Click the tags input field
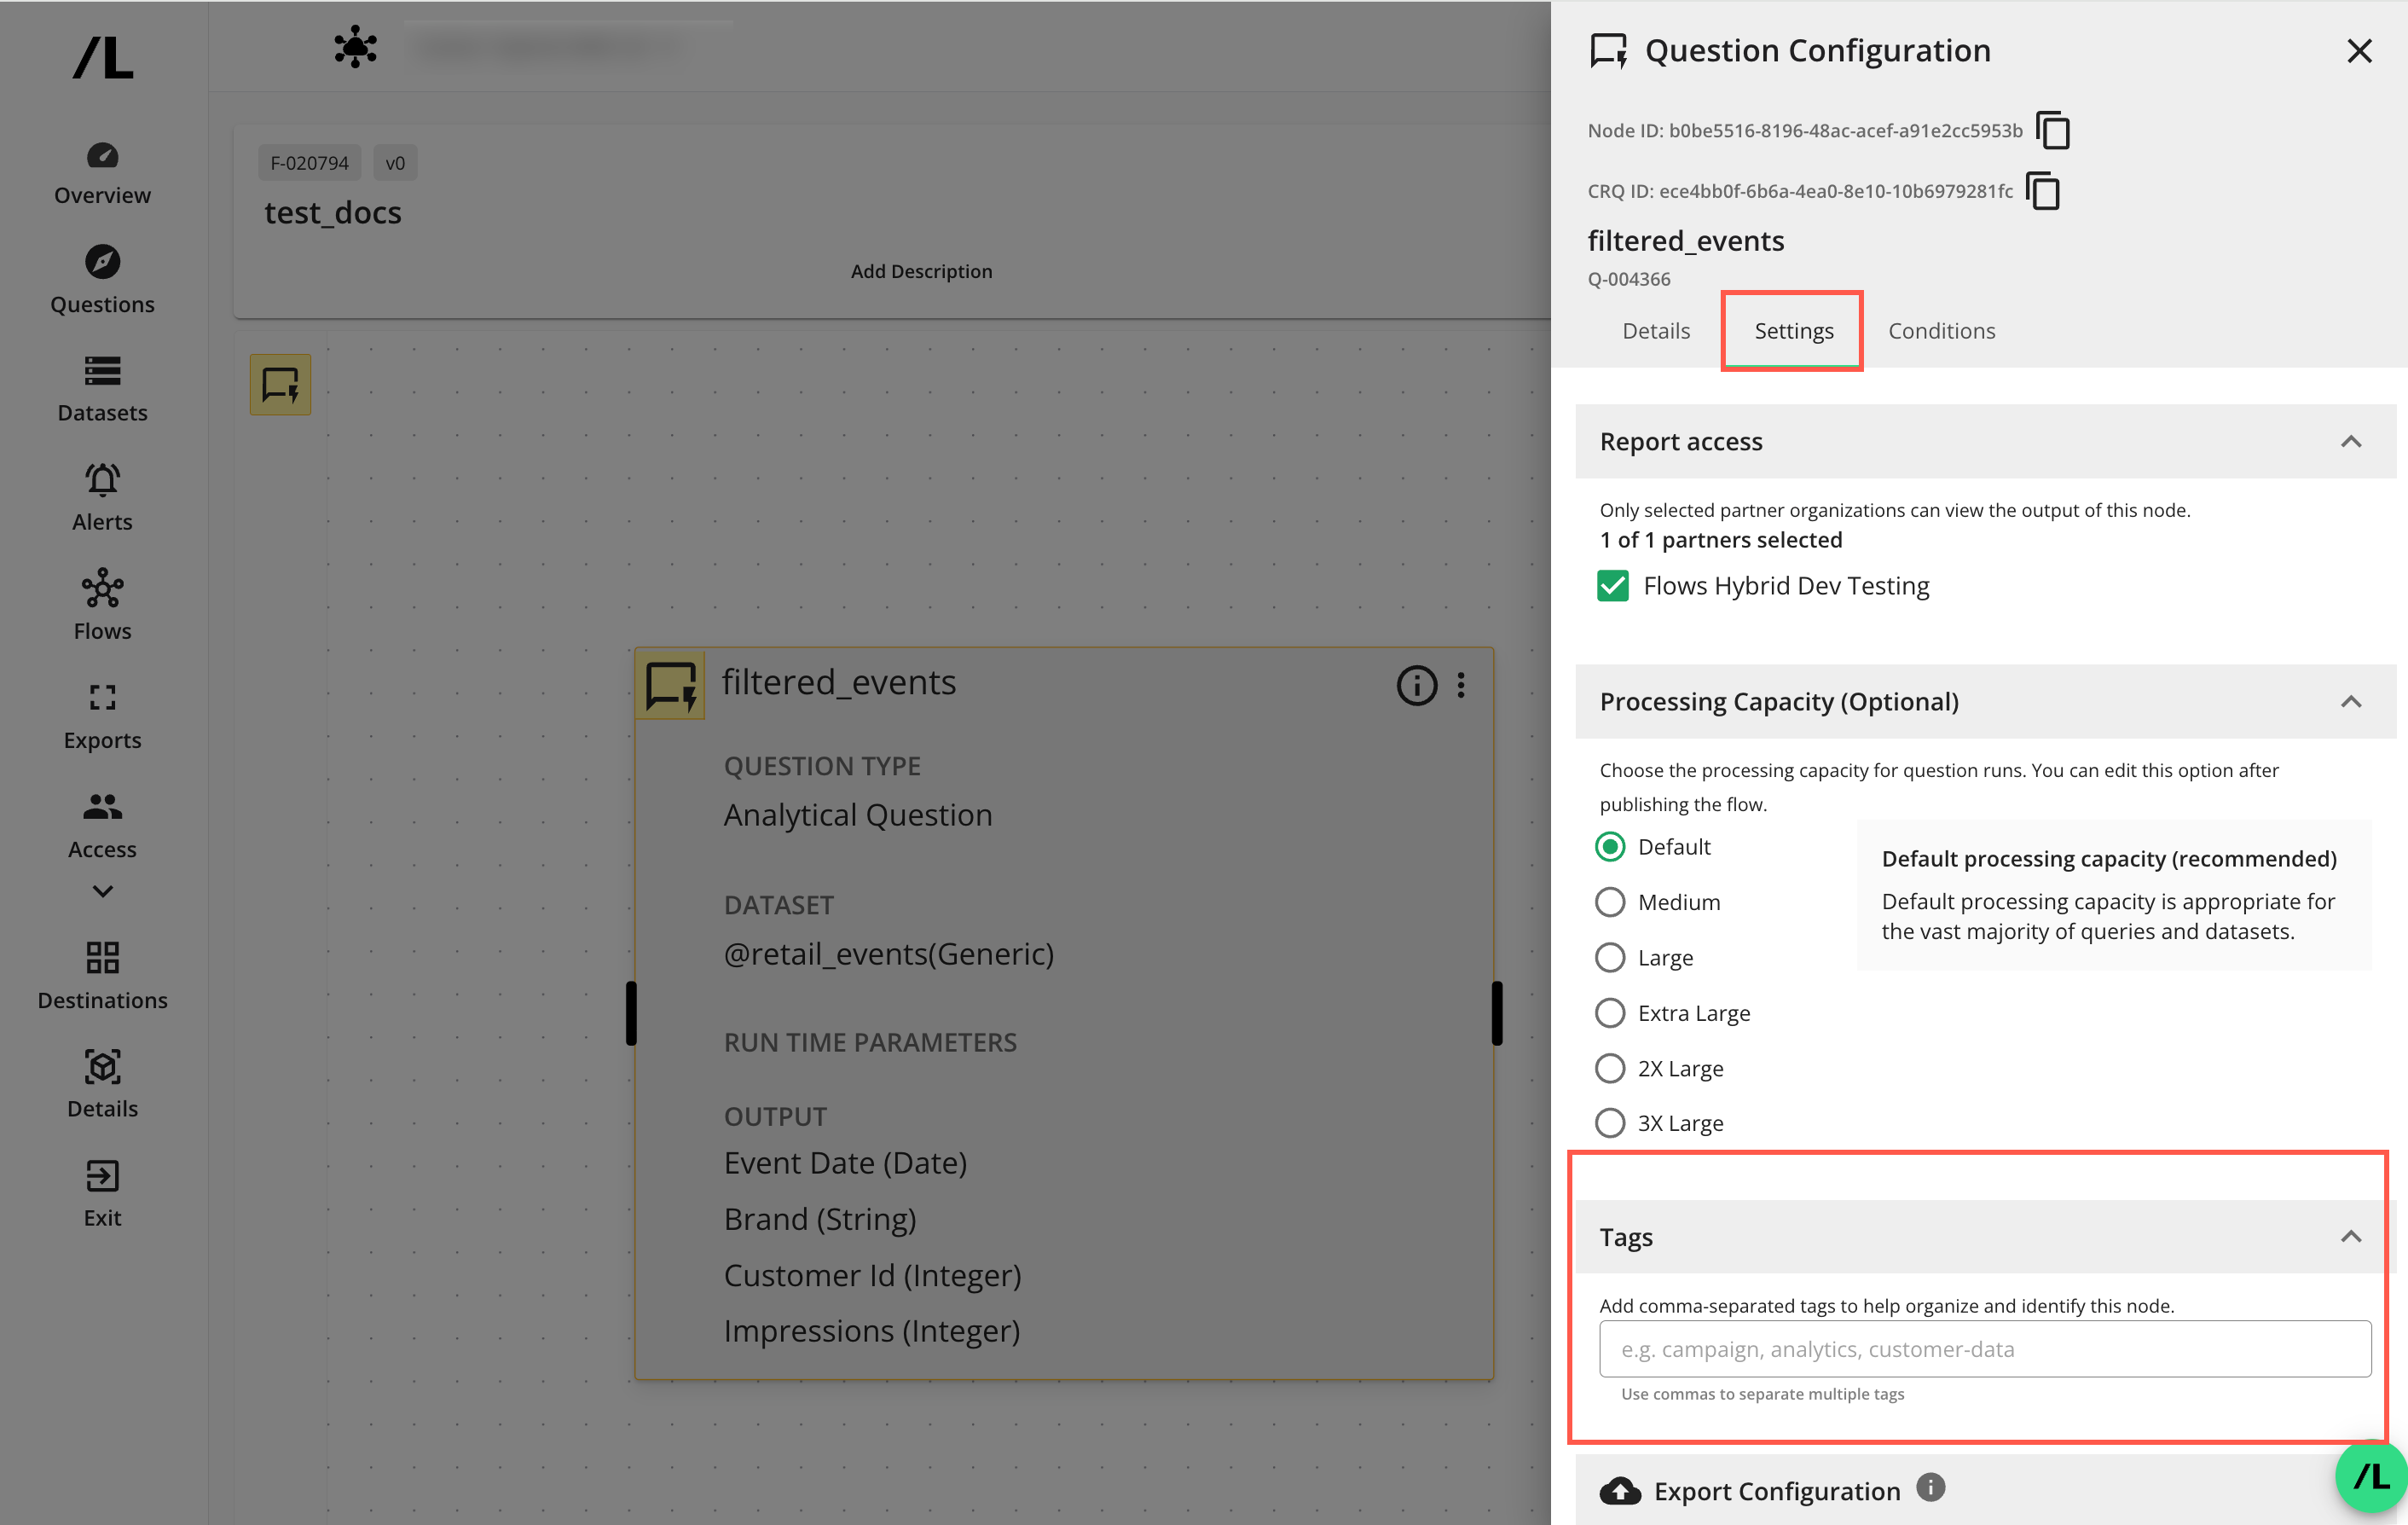 (1984, 1349)
